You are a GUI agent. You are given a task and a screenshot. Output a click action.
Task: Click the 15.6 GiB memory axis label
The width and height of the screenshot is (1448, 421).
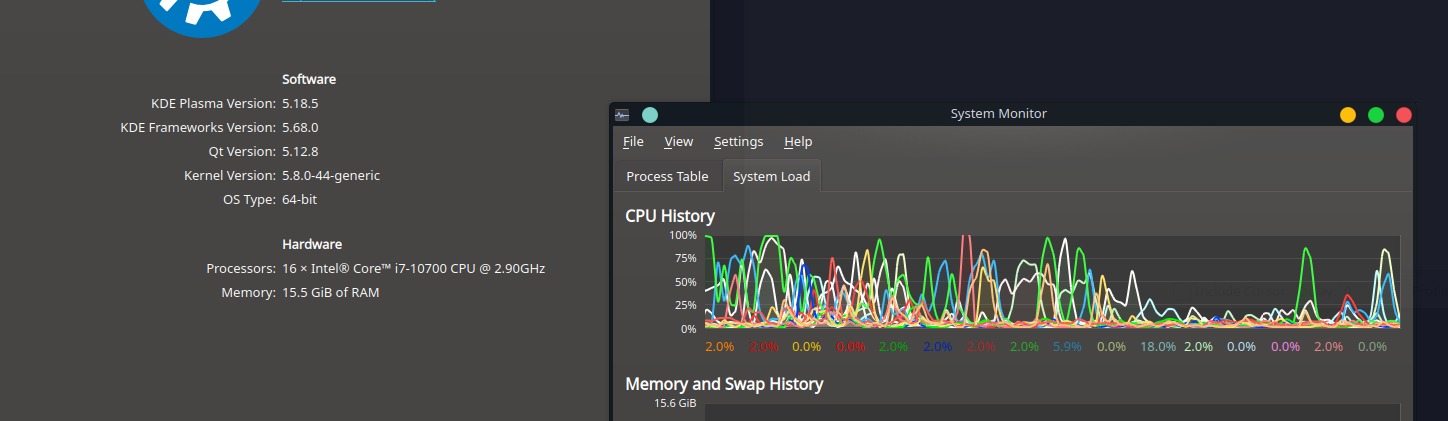click(x=676, y=404)
